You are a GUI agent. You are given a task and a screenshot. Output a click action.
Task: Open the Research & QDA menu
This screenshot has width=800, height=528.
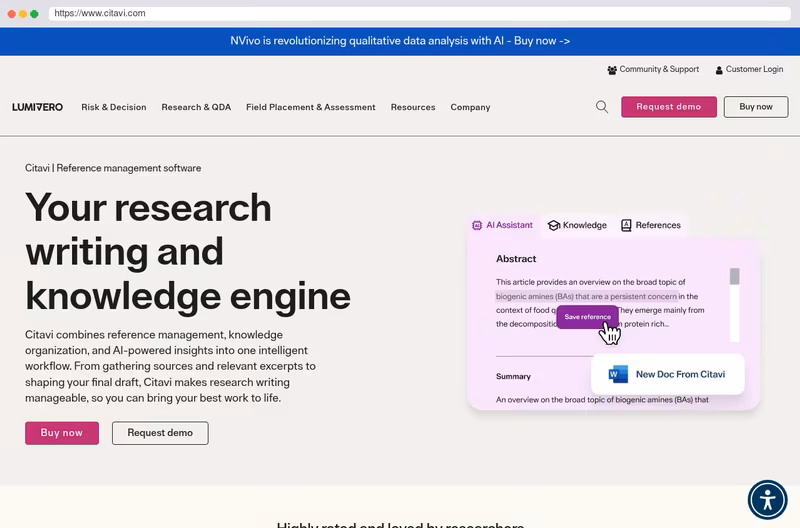click(x=196, y=107)
